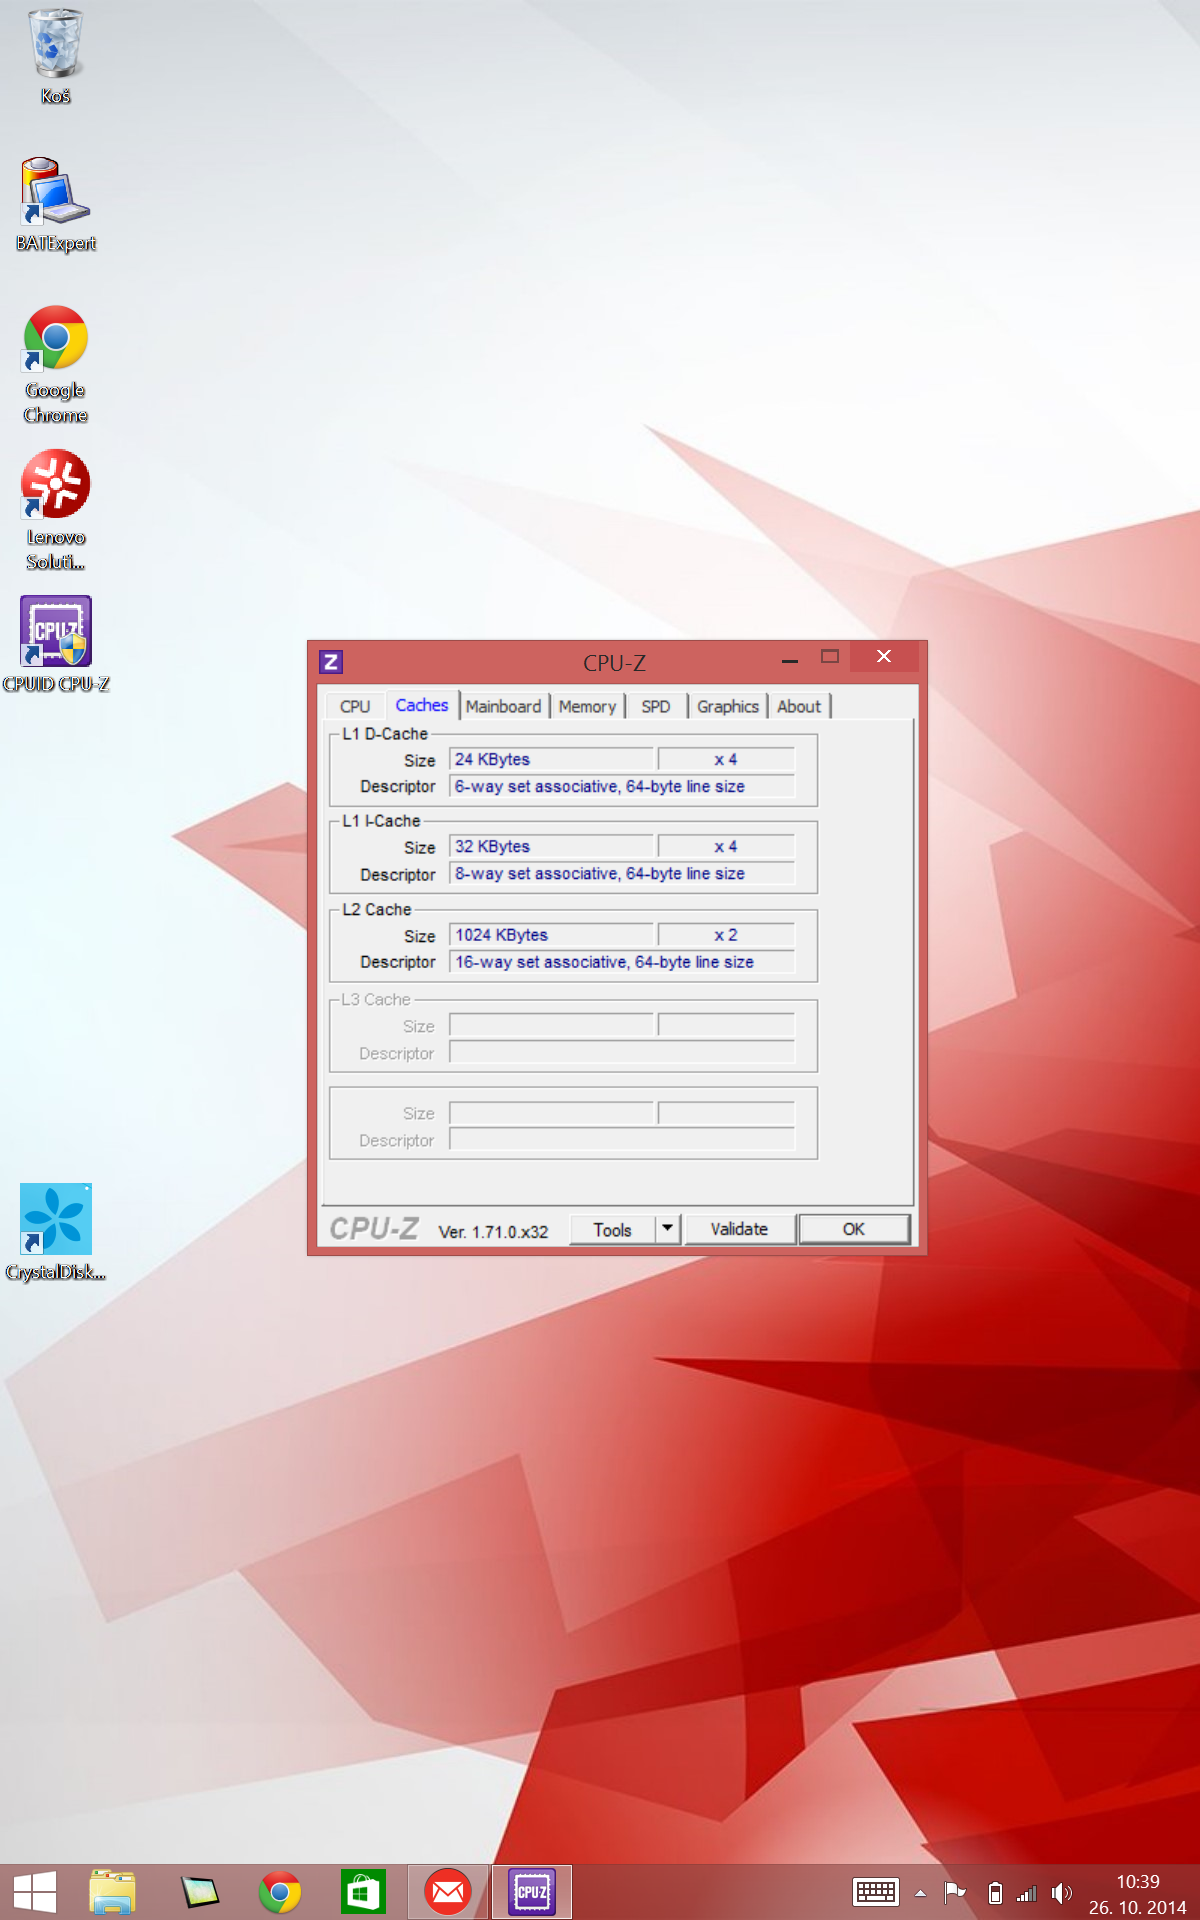The image size is (1200, 1920).
Task: Click L1 I-Cache size 32 KBytes field
Action: (551, 846)
